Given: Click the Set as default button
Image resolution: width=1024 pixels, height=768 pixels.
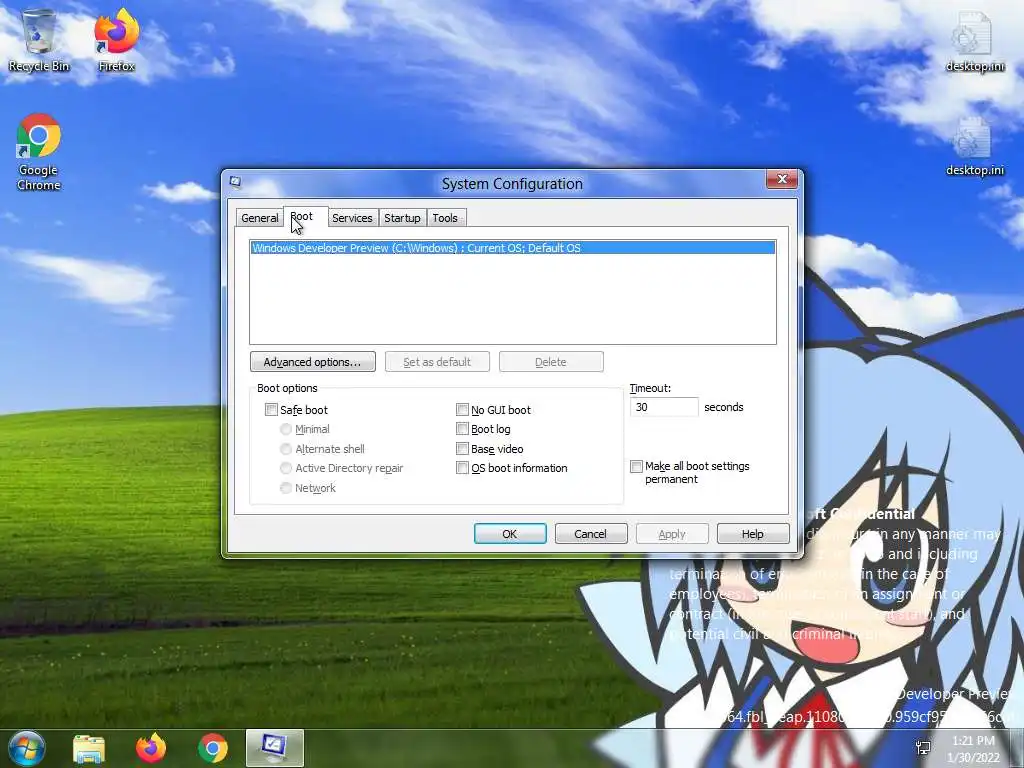Looking at the screenshot, I should point(437,362).
